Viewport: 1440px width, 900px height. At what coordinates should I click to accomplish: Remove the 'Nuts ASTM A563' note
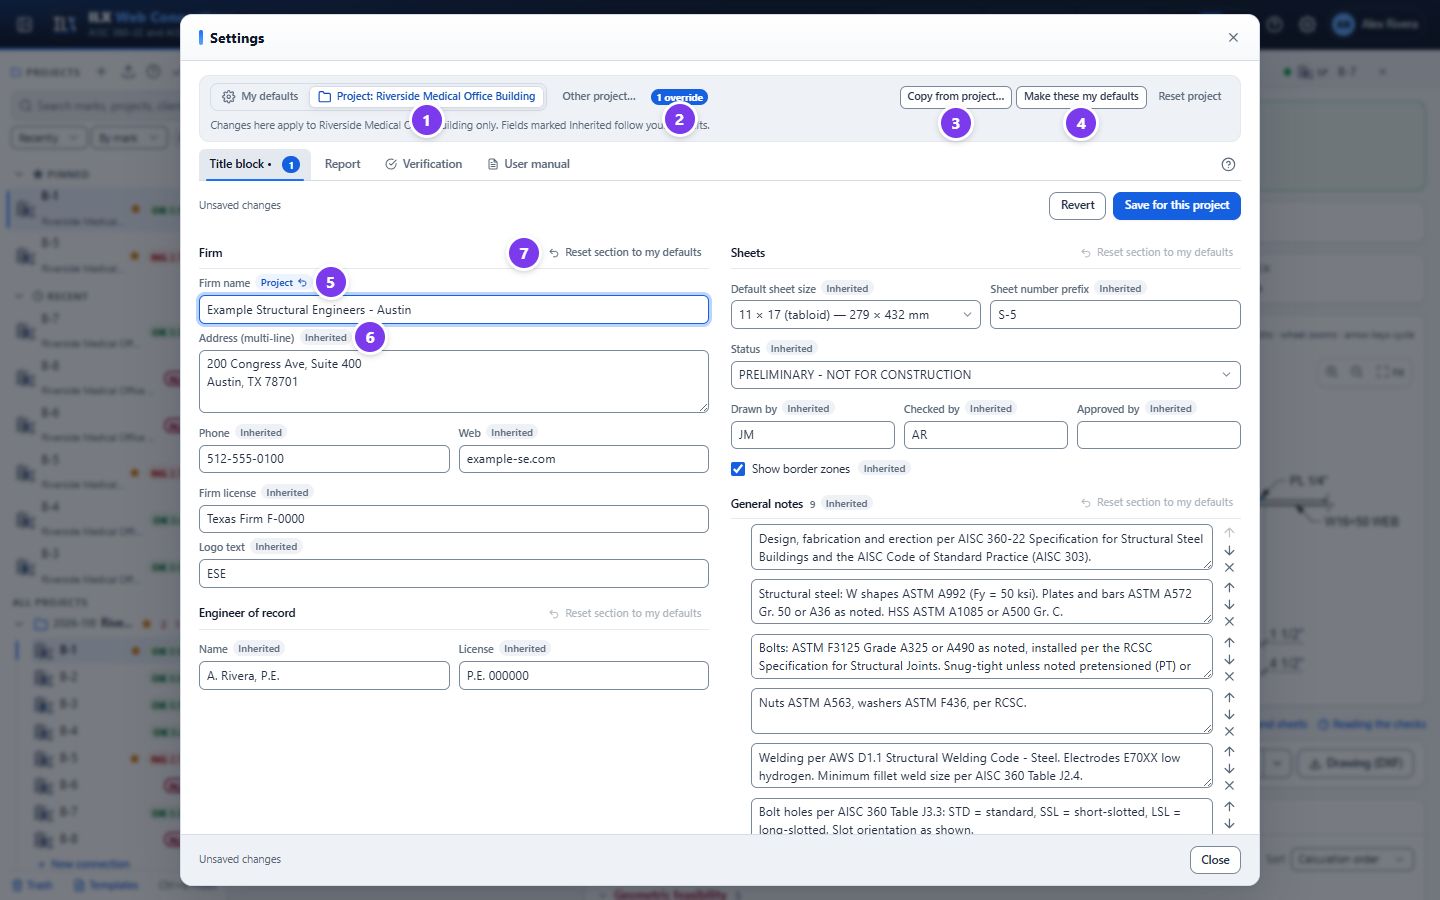1229,731
